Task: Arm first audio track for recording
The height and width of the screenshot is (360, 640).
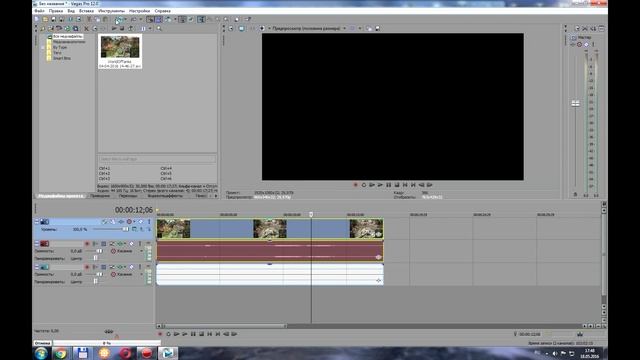Action: click(87, 244)
